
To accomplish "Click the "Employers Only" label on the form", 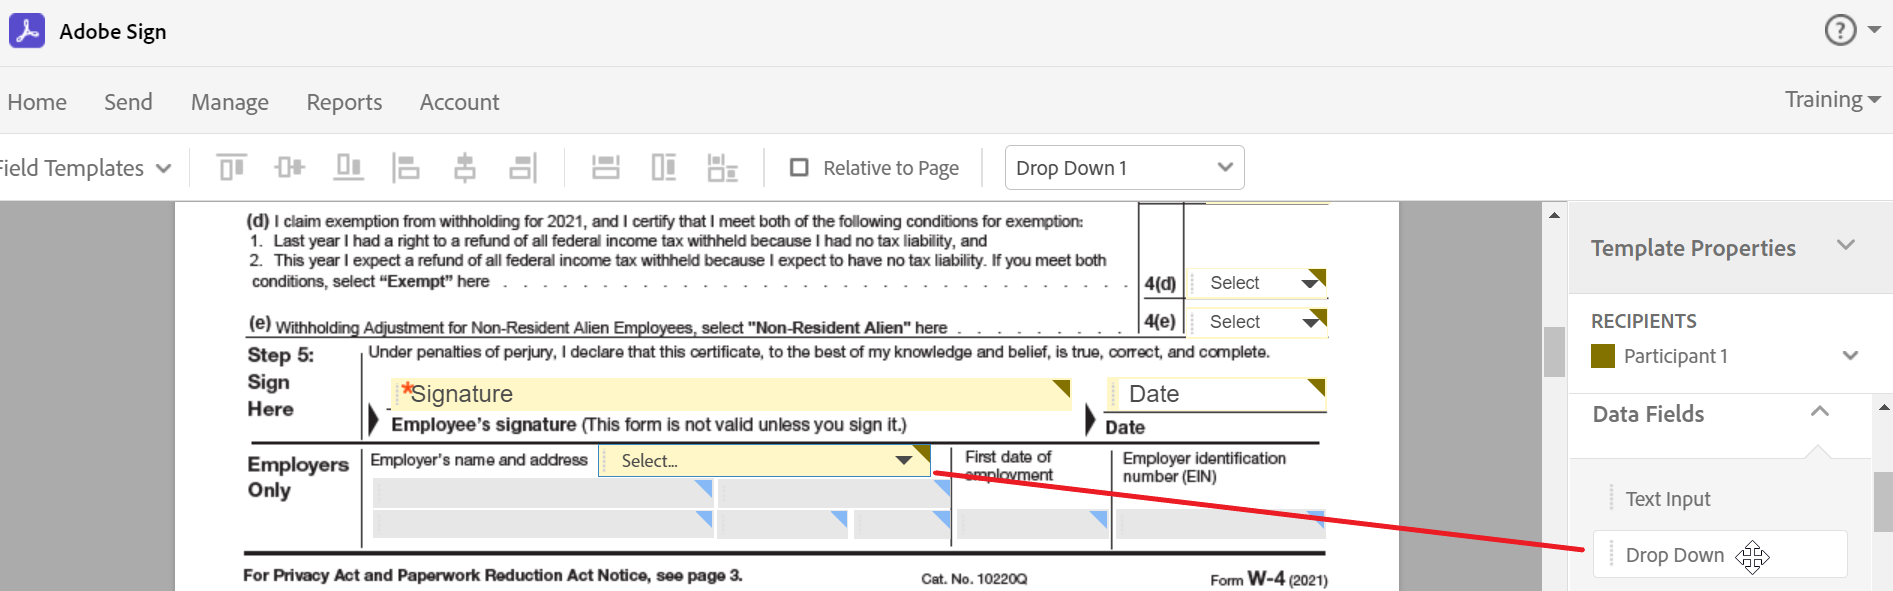I will (x=298, y=477).
